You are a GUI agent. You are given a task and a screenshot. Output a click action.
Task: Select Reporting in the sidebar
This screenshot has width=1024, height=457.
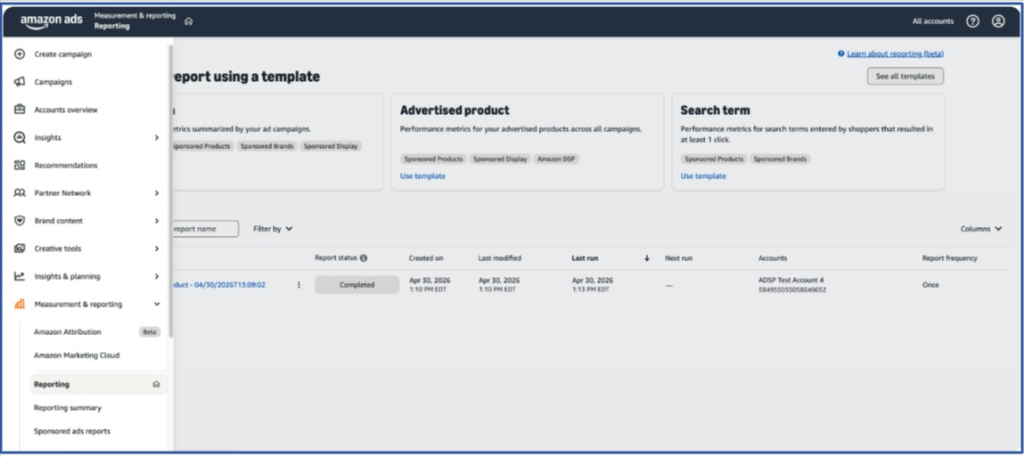tap(98, 385)
